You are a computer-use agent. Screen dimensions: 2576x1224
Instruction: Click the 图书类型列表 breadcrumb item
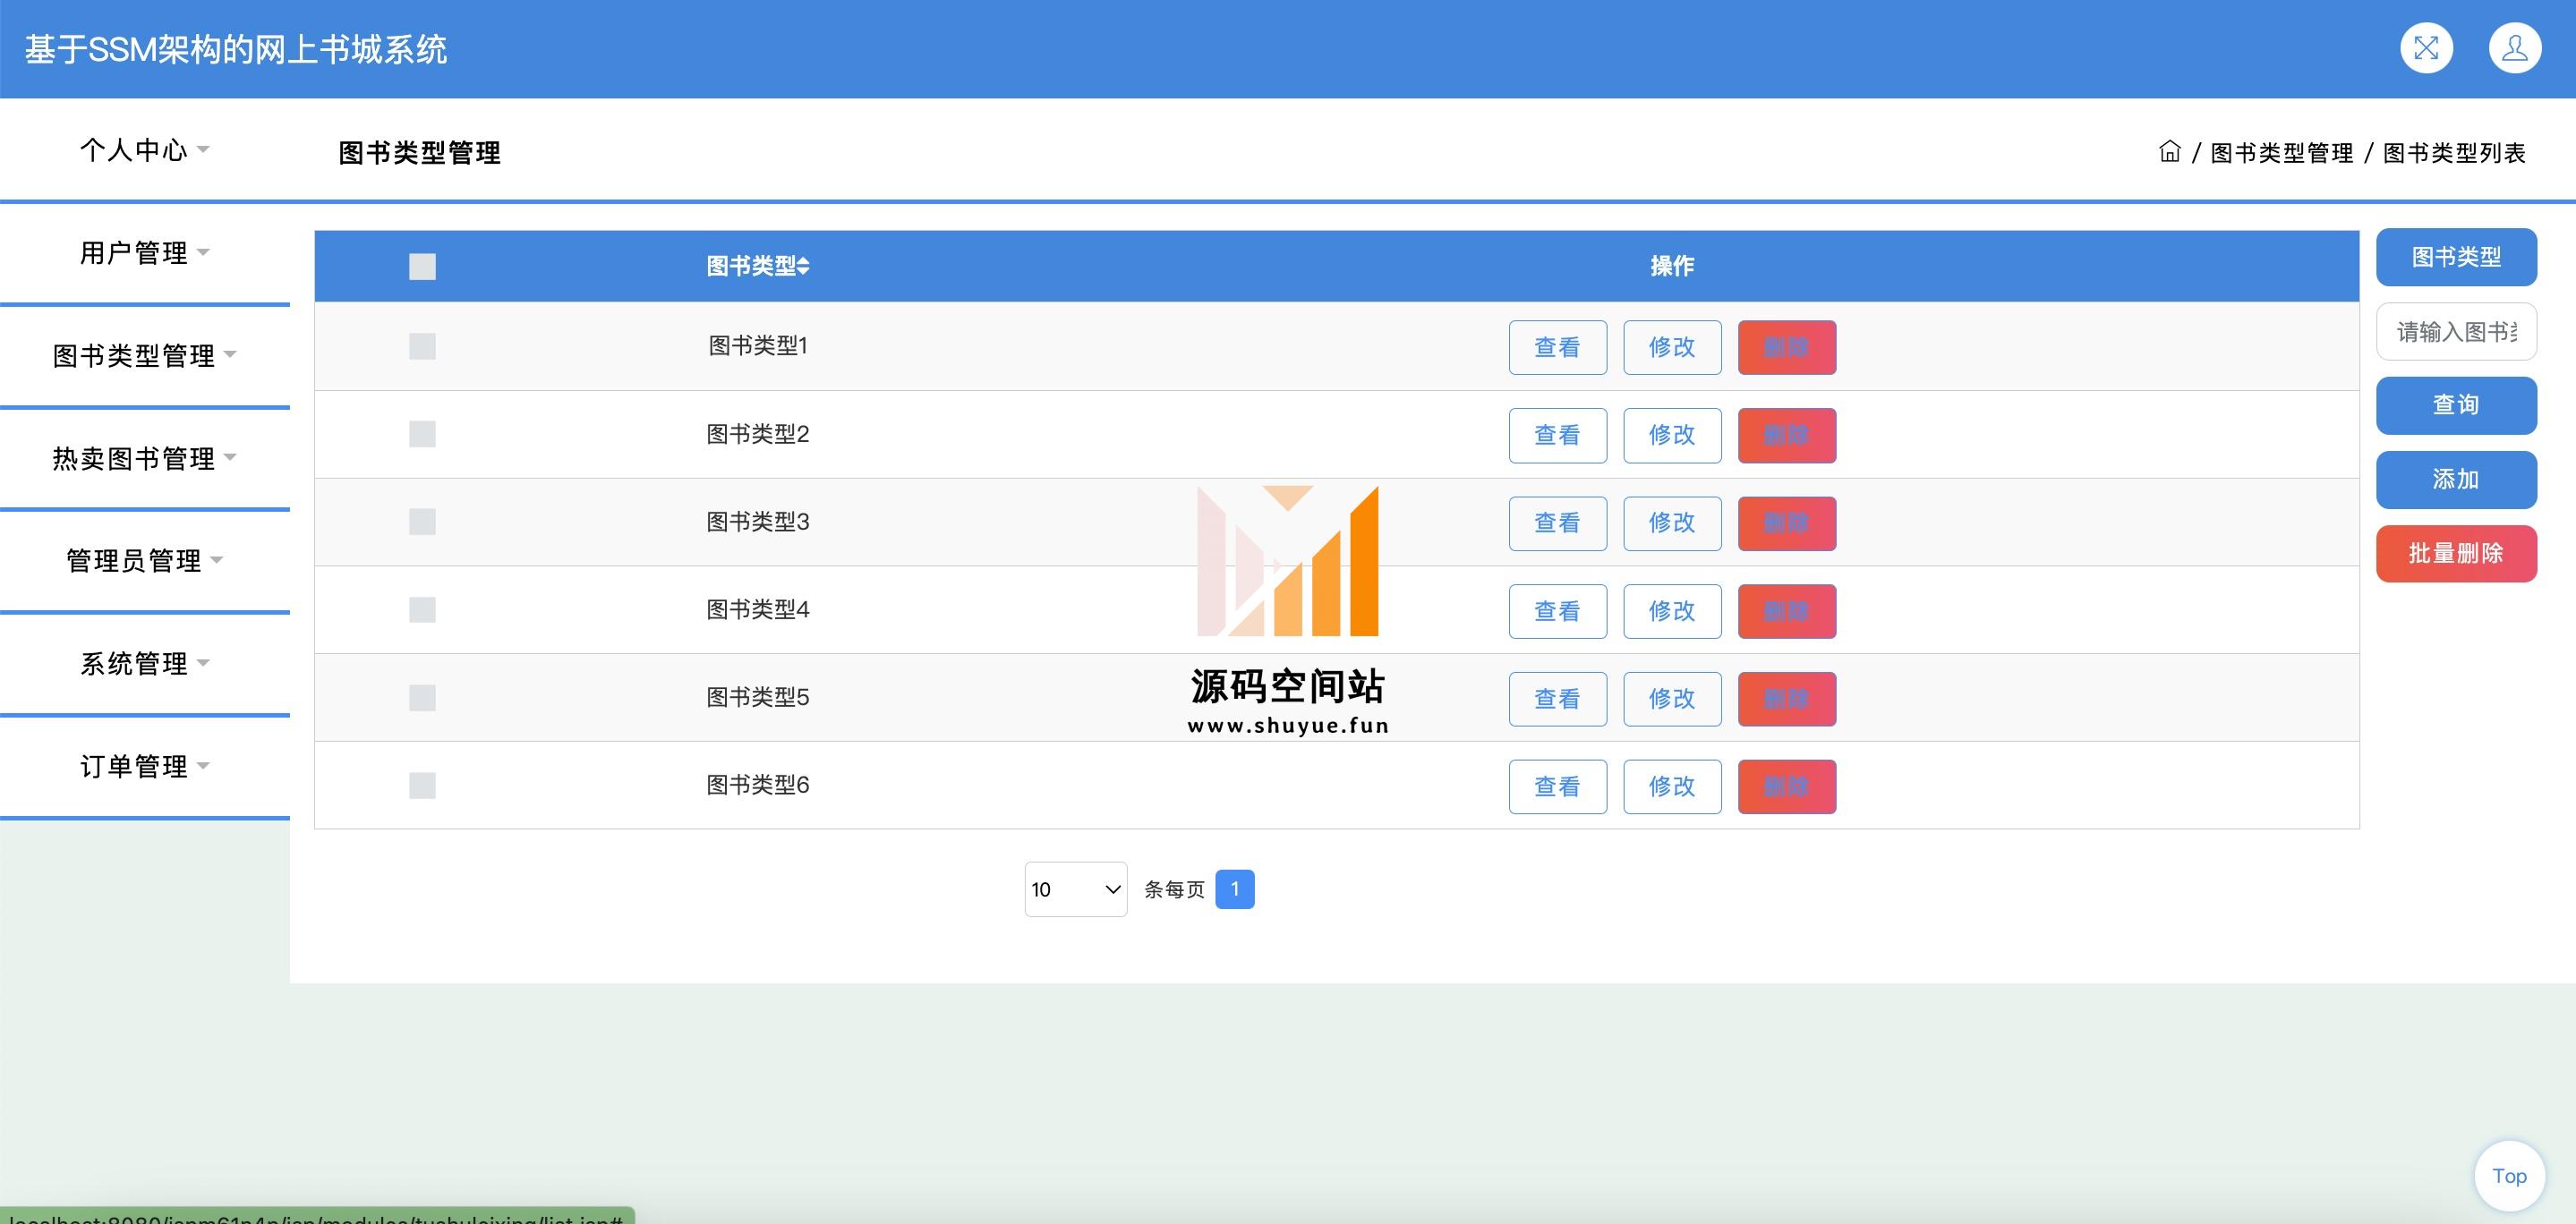(2454, 153)
